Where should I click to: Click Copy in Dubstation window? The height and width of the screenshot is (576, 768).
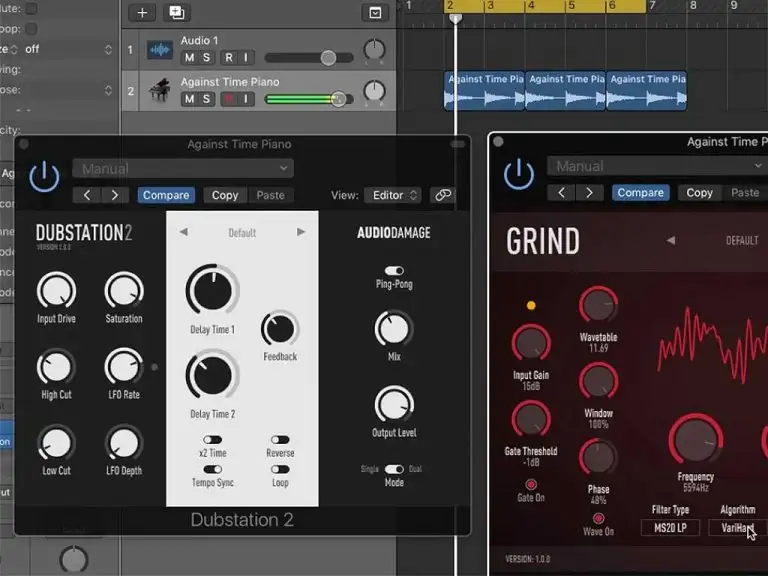click(225, 195)
